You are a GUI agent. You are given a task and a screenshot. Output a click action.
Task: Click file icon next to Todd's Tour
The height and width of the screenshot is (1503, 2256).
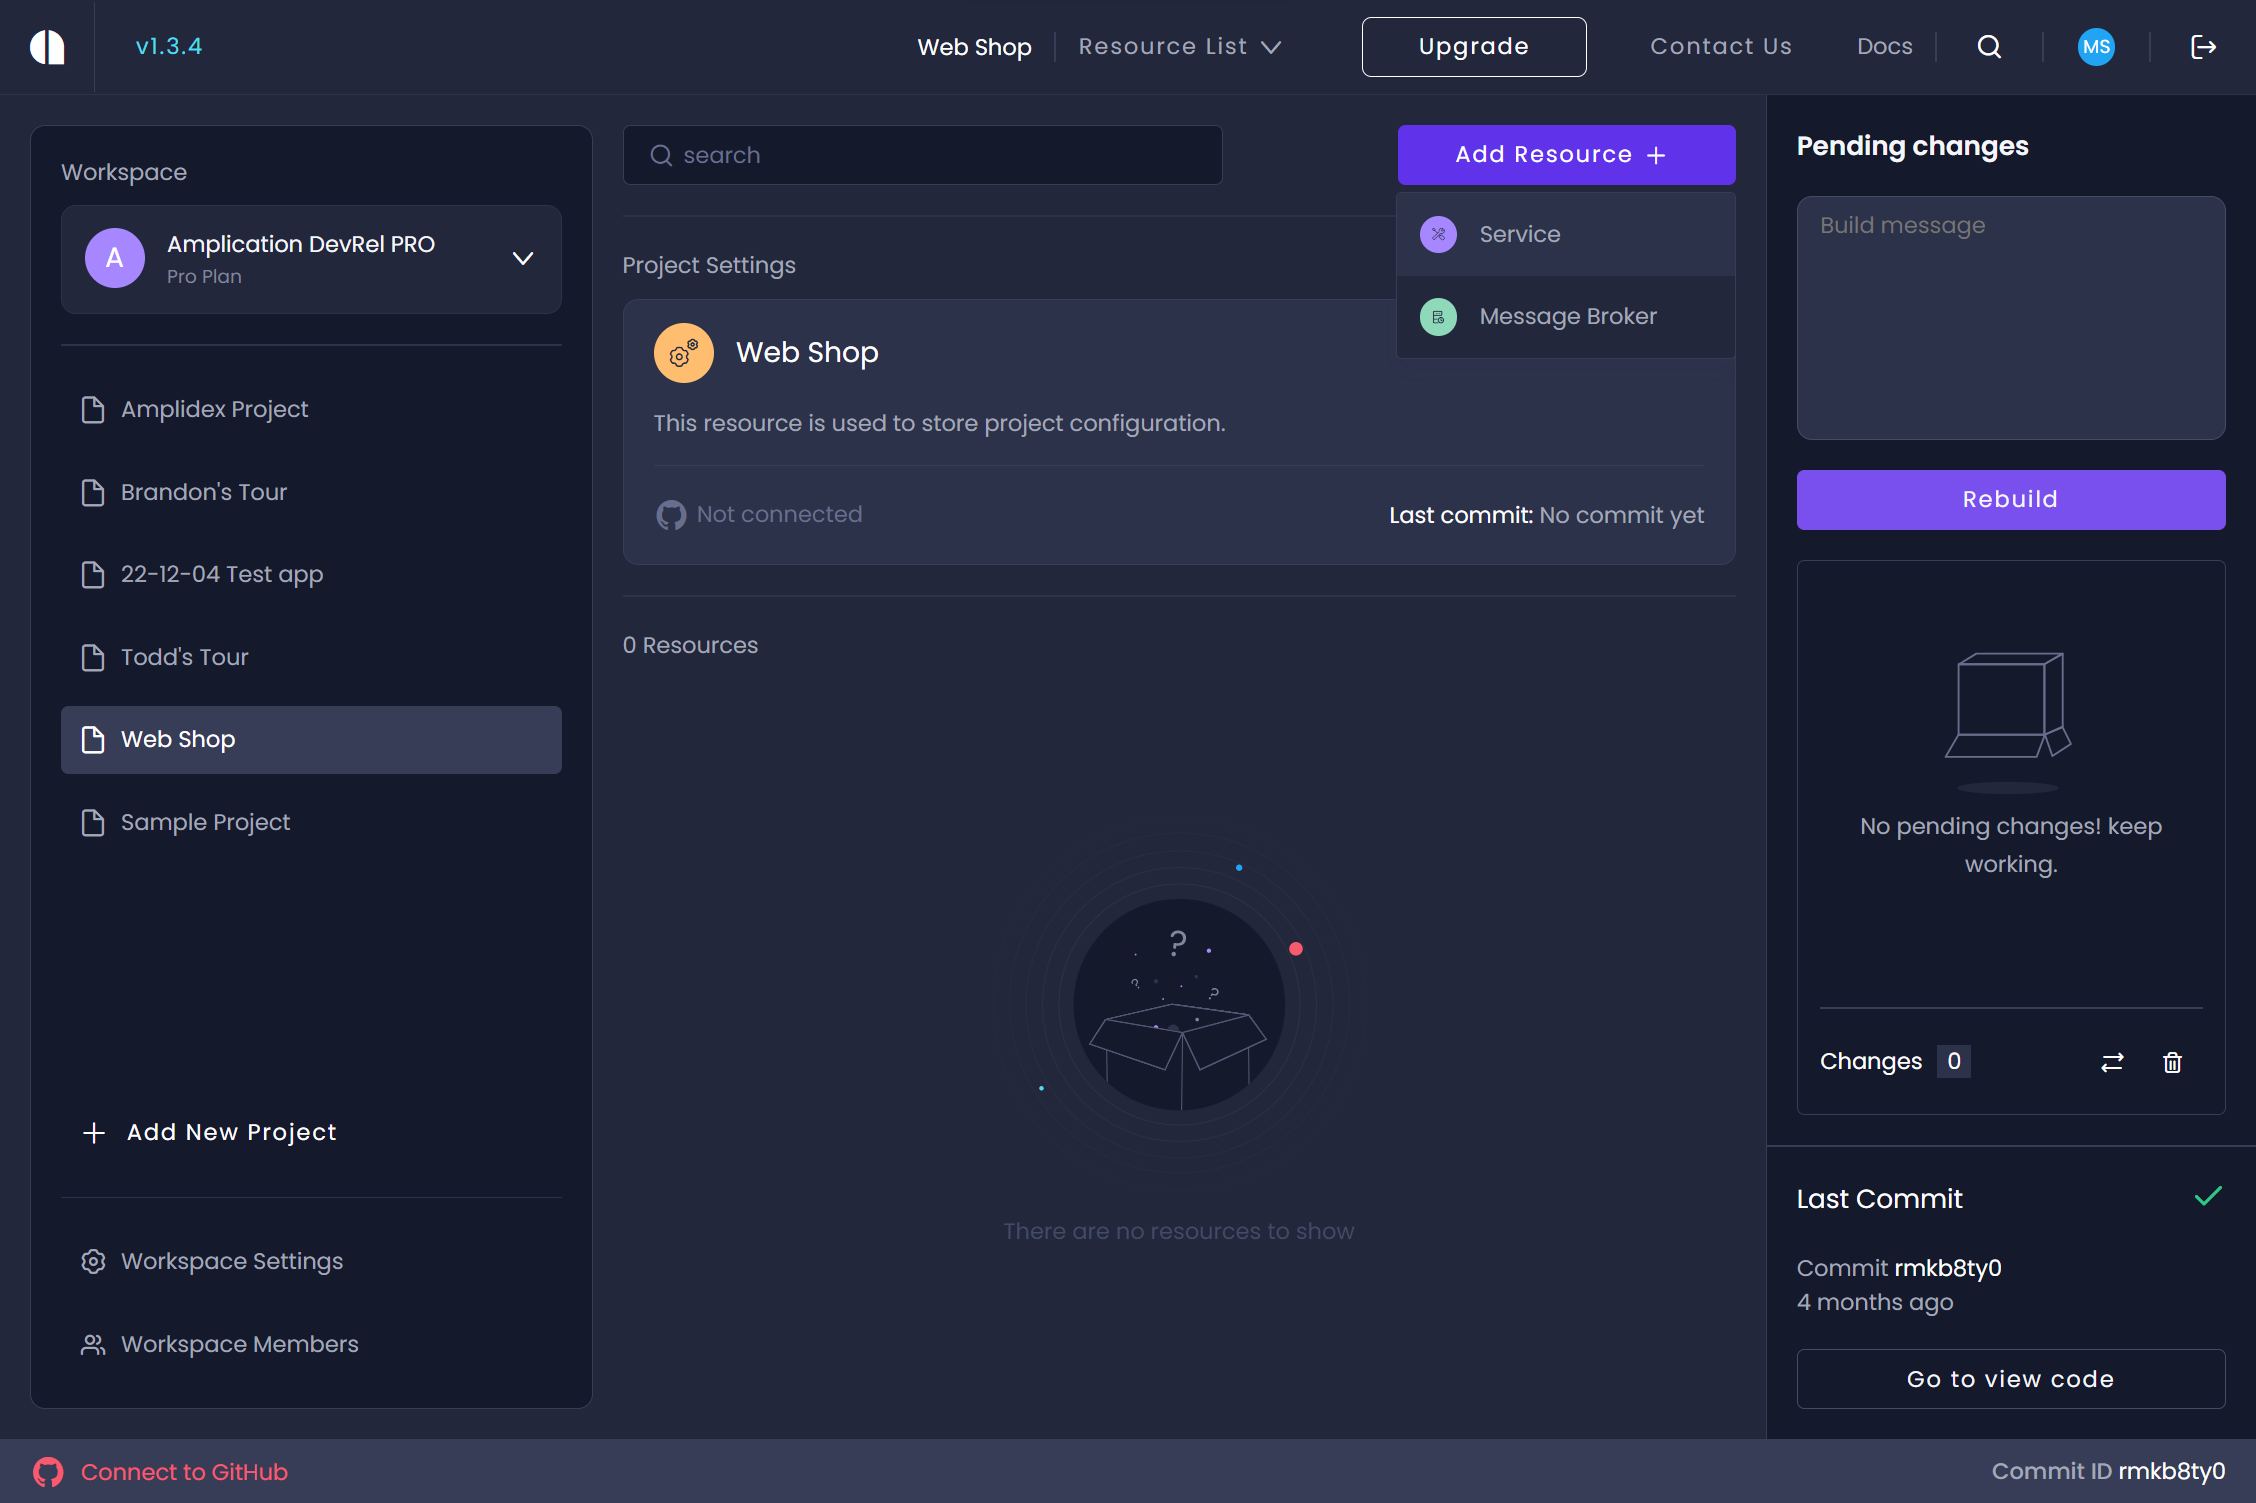tap(93, 658)
